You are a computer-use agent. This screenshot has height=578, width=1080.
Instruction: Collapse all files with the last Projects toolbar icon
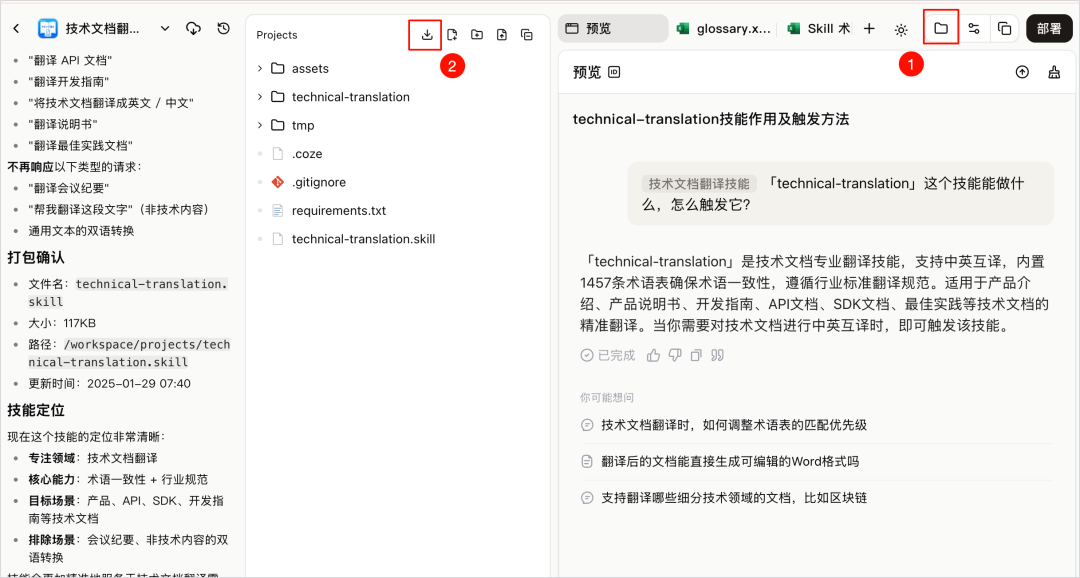point(527,34)
